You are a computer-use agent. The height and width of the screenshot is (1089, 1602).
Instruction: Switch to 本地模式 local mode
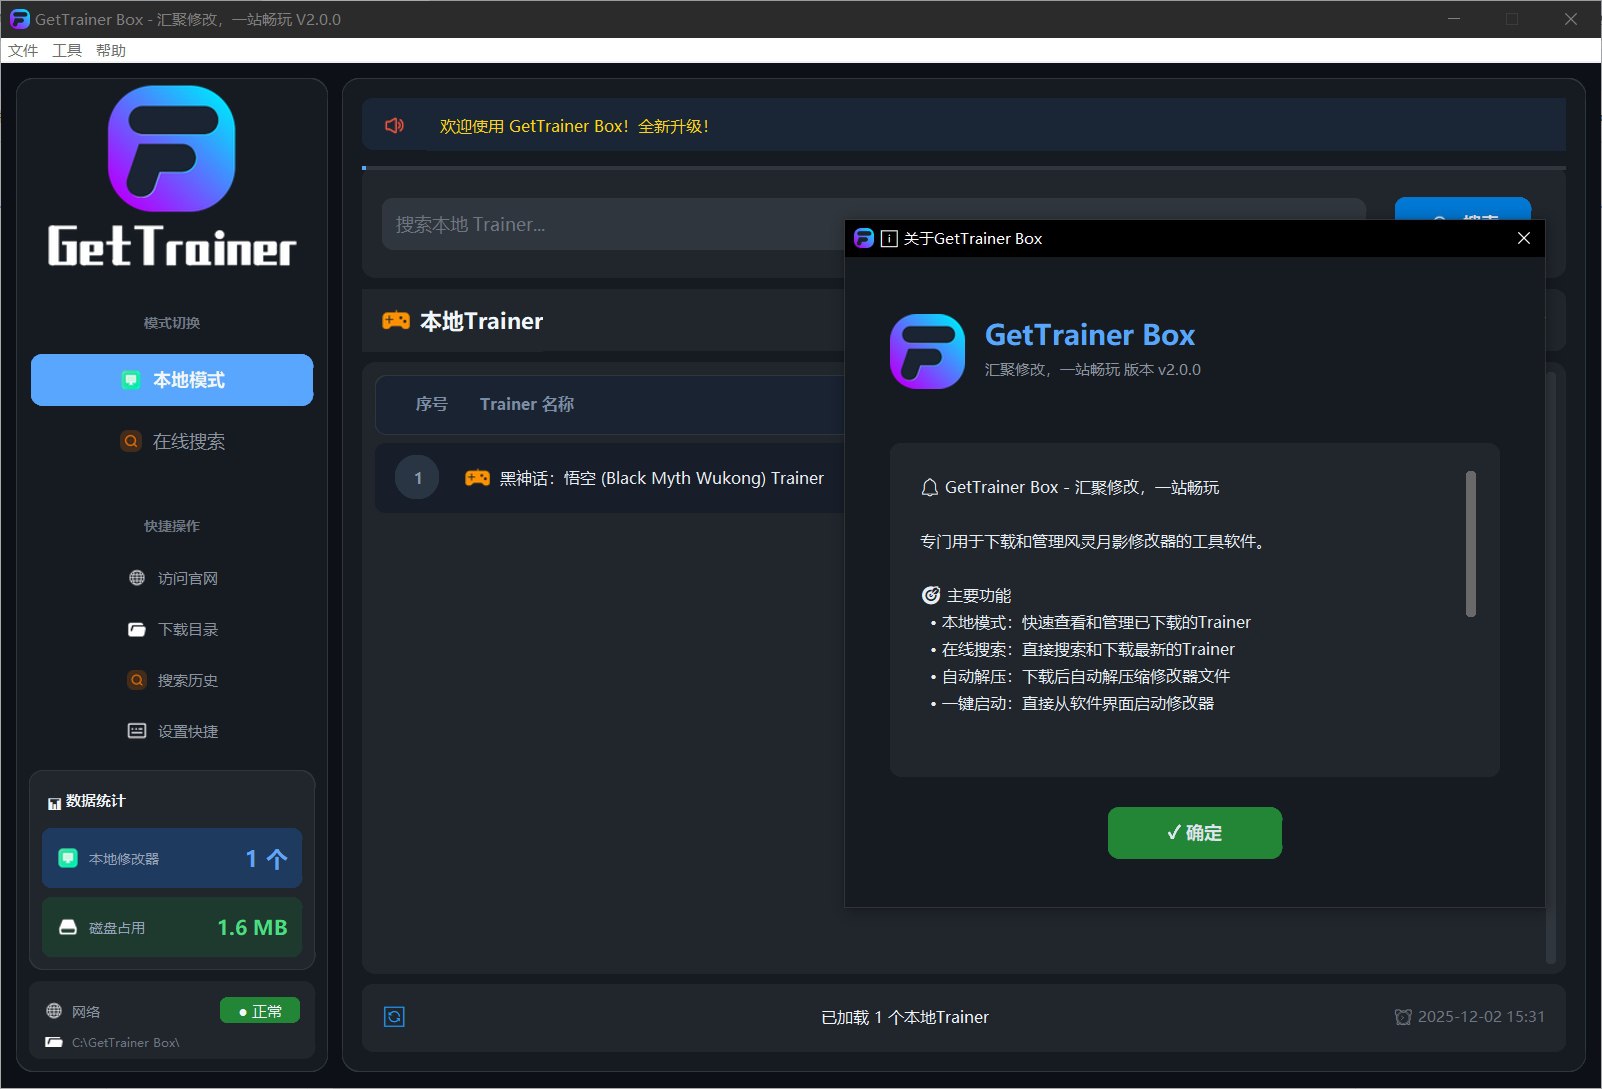pos(172,380)
